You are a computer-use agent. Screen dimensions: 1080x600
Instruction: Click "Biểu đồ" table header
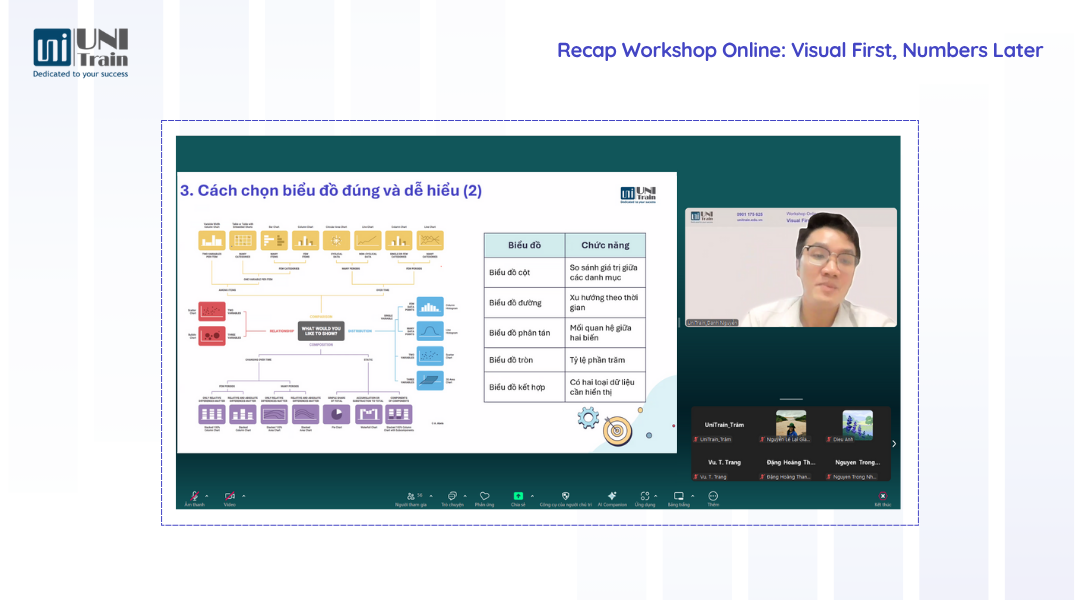(x=524, y=245)
